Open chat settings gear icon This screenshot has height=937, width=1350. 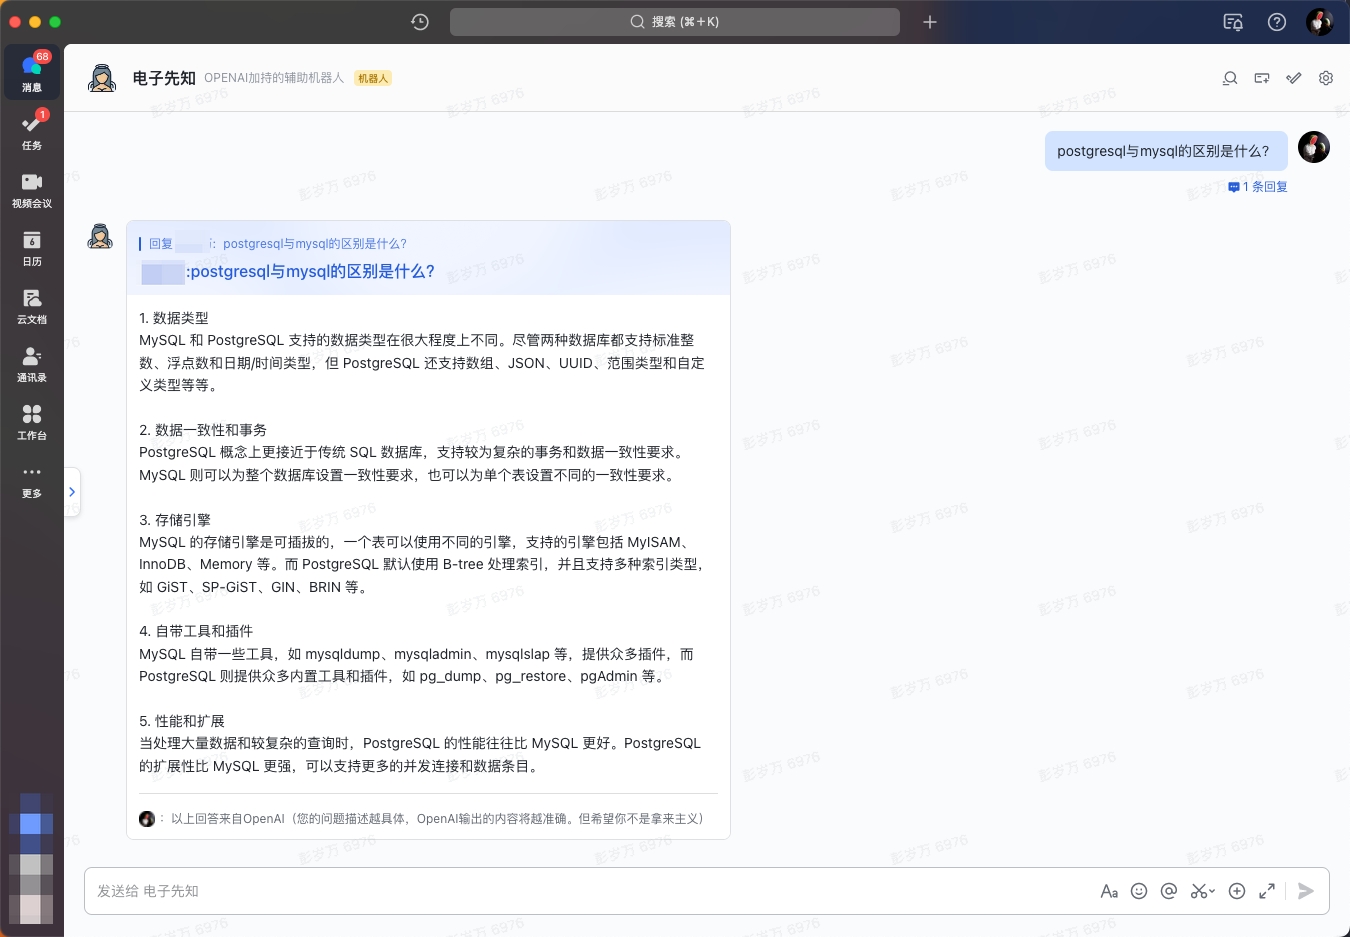(x=1326, y=78)
